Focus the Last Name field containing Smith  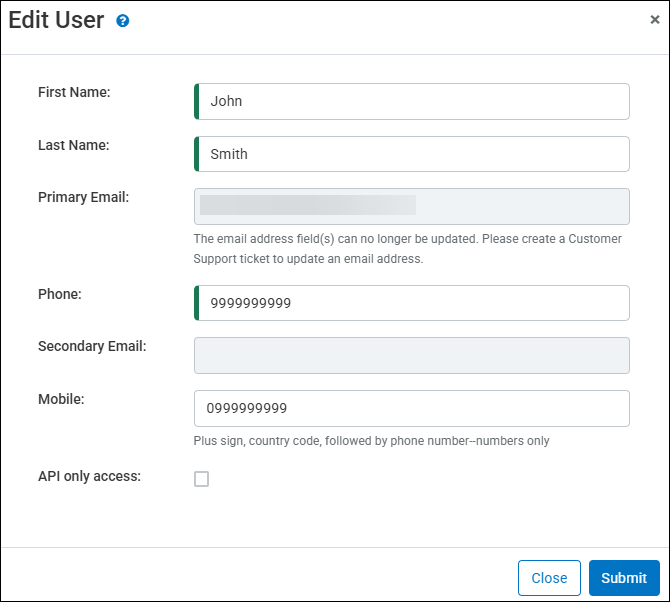(412, 154)
